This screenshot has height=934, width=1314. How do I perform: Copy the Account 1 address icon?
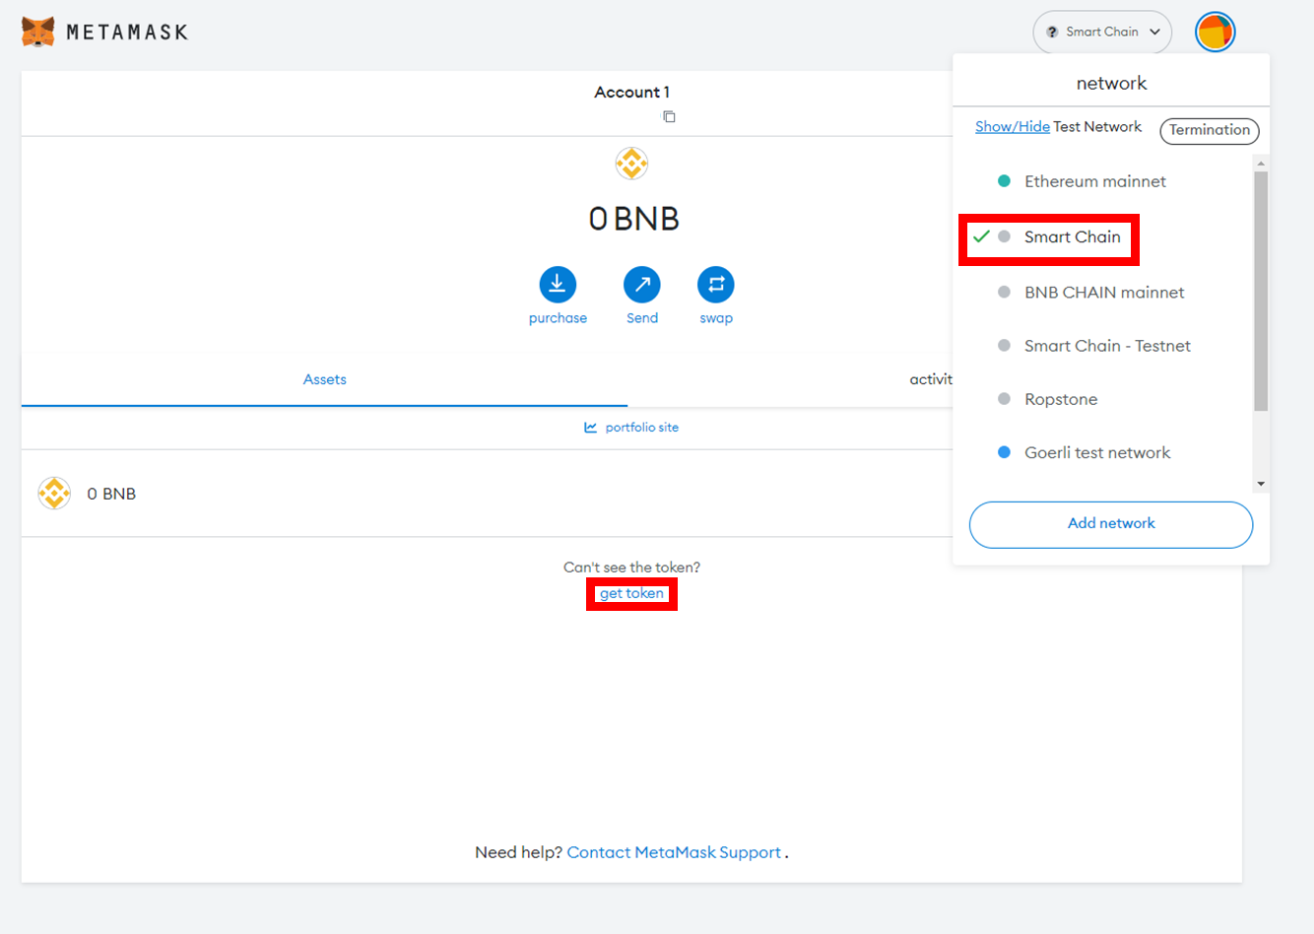point(669,117)
